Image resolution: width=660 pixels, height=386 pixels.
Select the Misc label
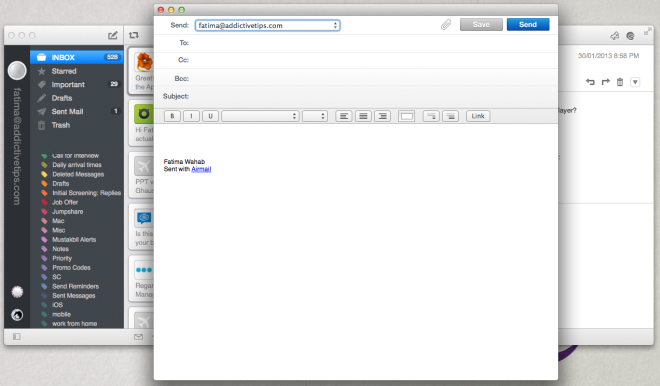(59, 230)
